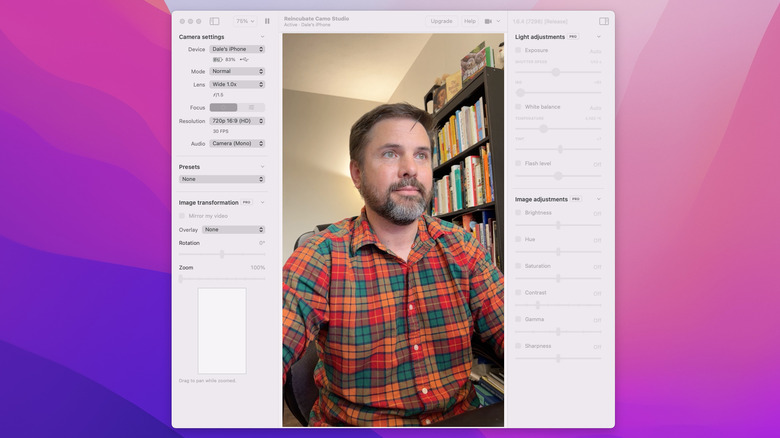This screenshot has width=780, height=438.
Task: Collapse the Image transformation section
Action: click(x=262, y=203)
